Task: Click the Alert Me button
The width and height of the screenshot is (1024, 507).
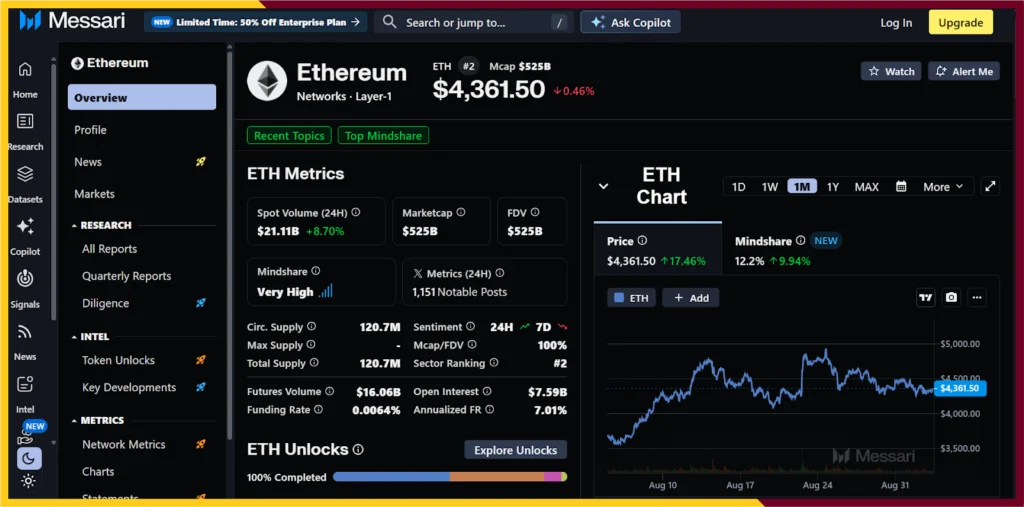Action: pos(964,71)
